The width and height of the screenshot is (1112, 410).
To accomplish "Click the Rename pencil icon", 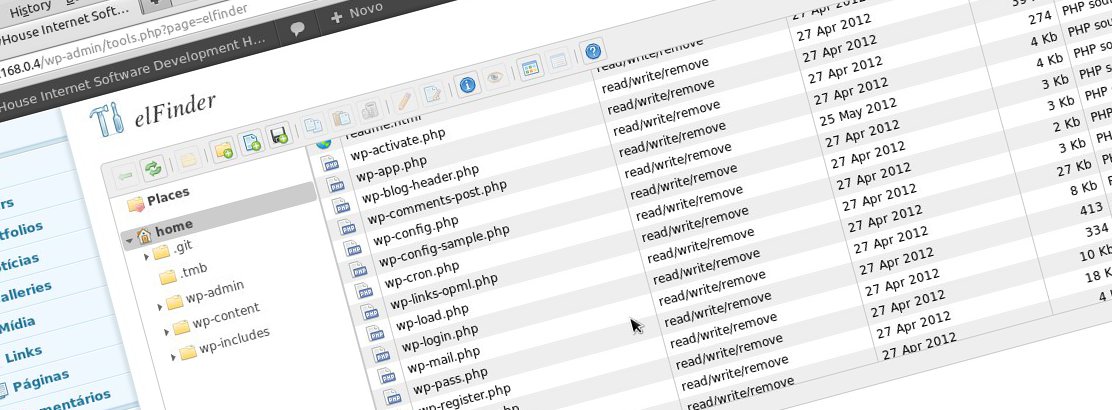I will pos(404,102).
